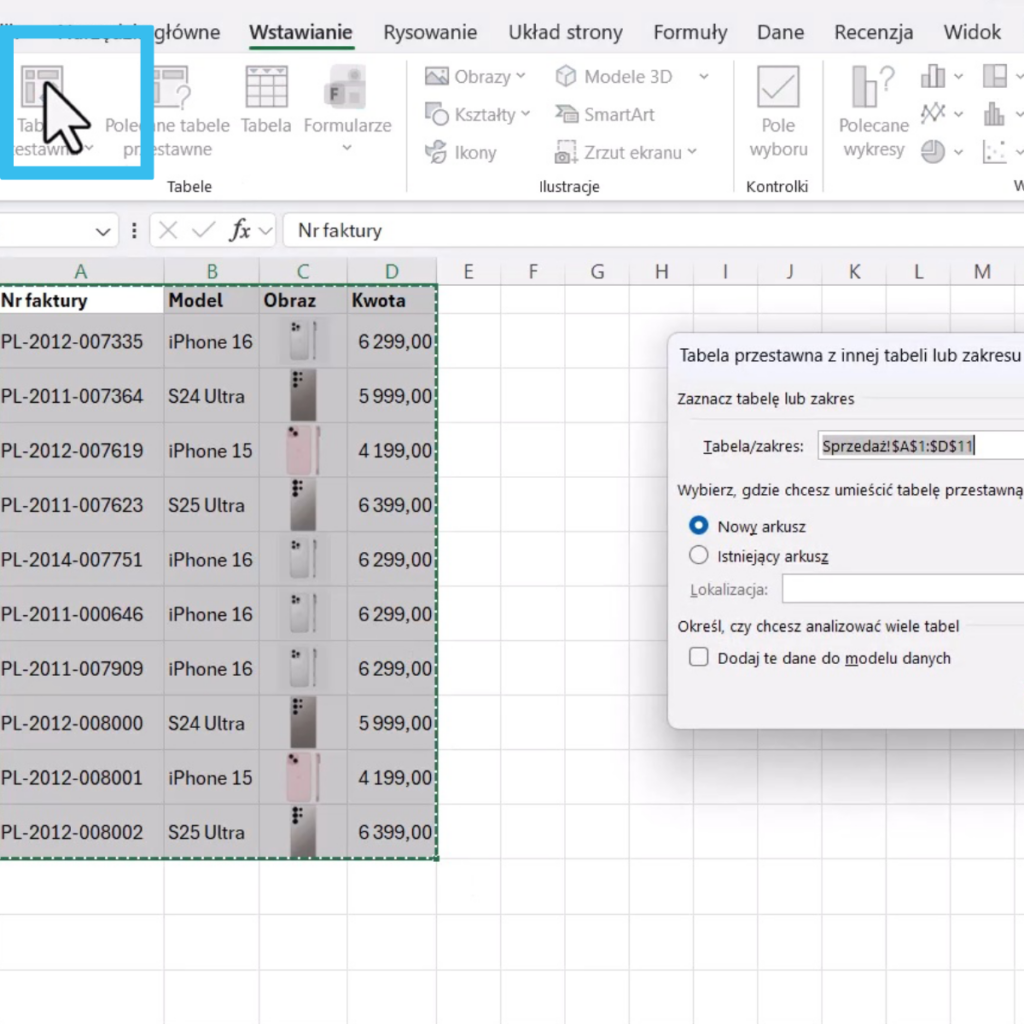
Task: Expand the Kształty dropdown
Action: (526, 115)
